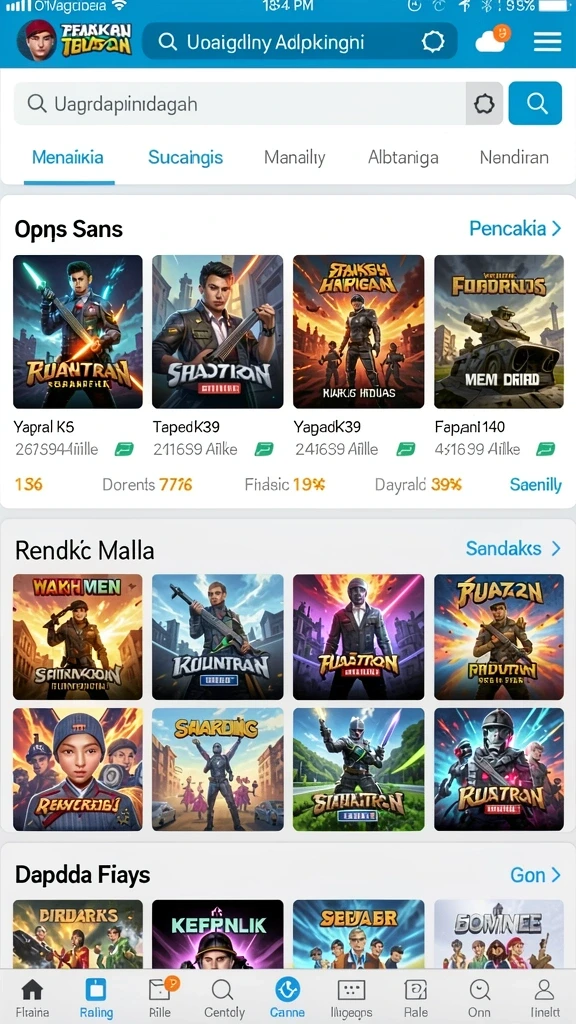Open the hamburger menu in the header
Screen dimensions: 576x1024
[x=547, y=42]
